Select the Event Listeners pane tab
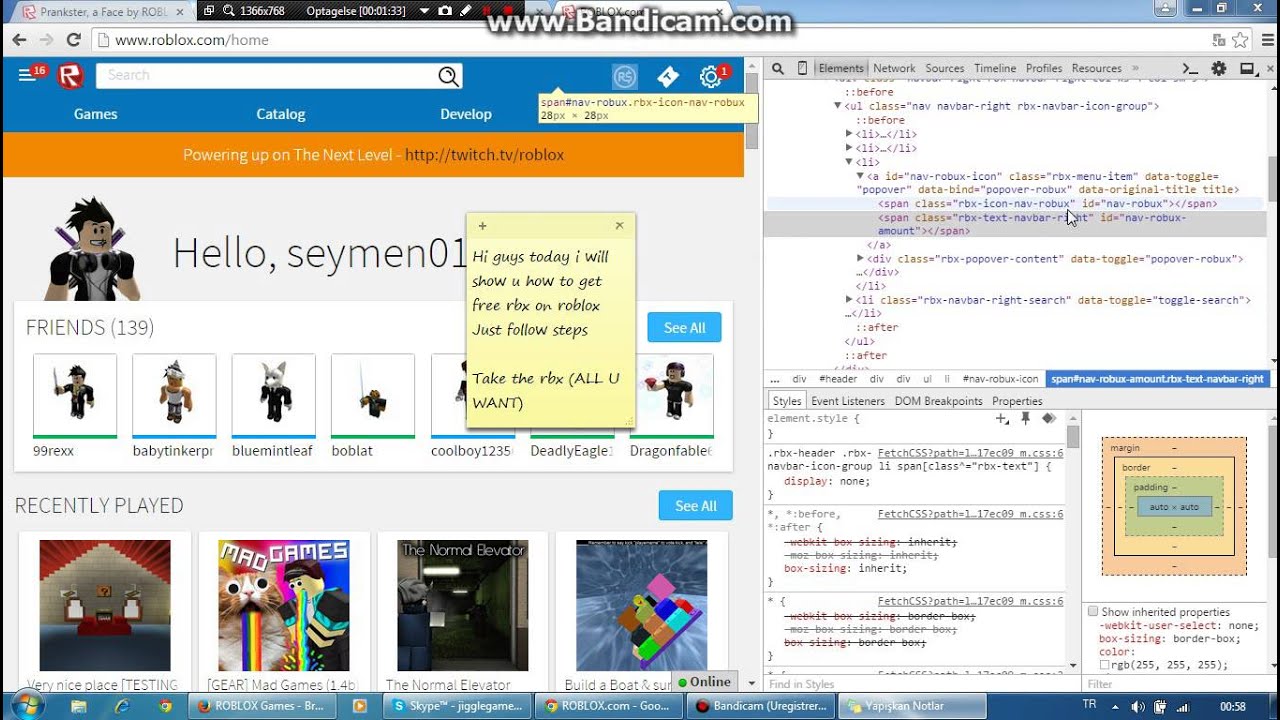This screenshot has width=1280, height=720. click(848, 401)
